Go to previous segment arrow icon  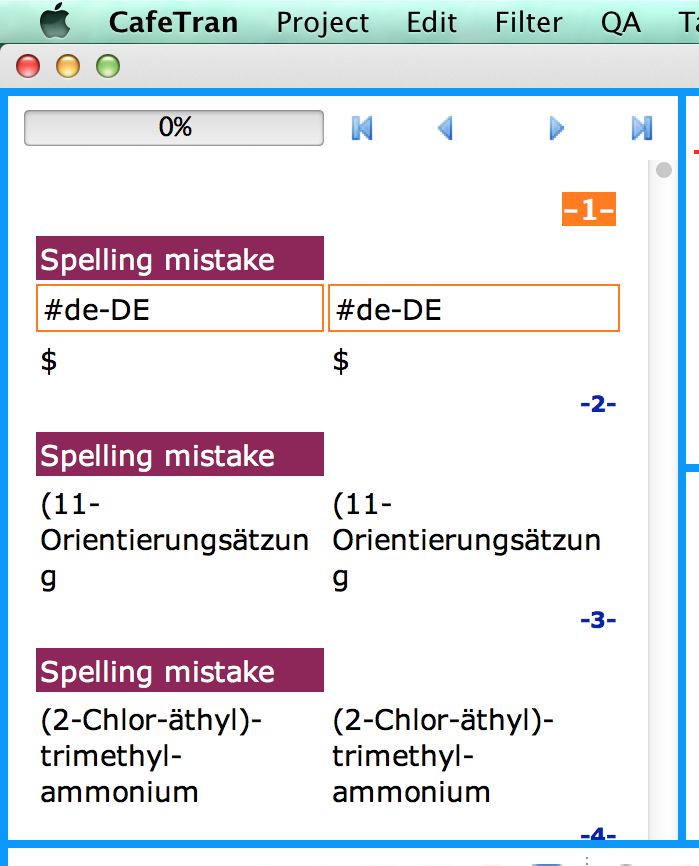point(446,128)
